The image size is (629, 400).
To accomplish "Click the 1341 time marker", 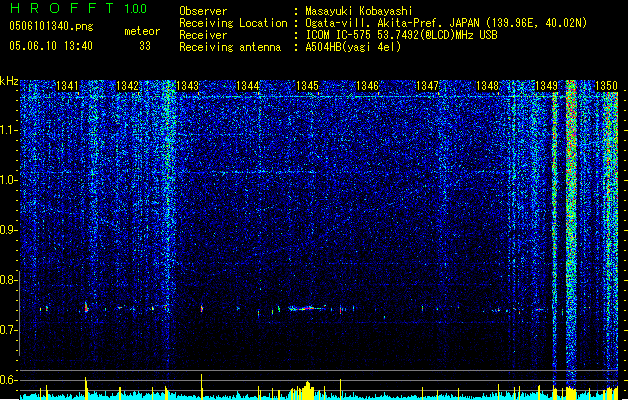I will pyautogui.click(x=67, y=86).
